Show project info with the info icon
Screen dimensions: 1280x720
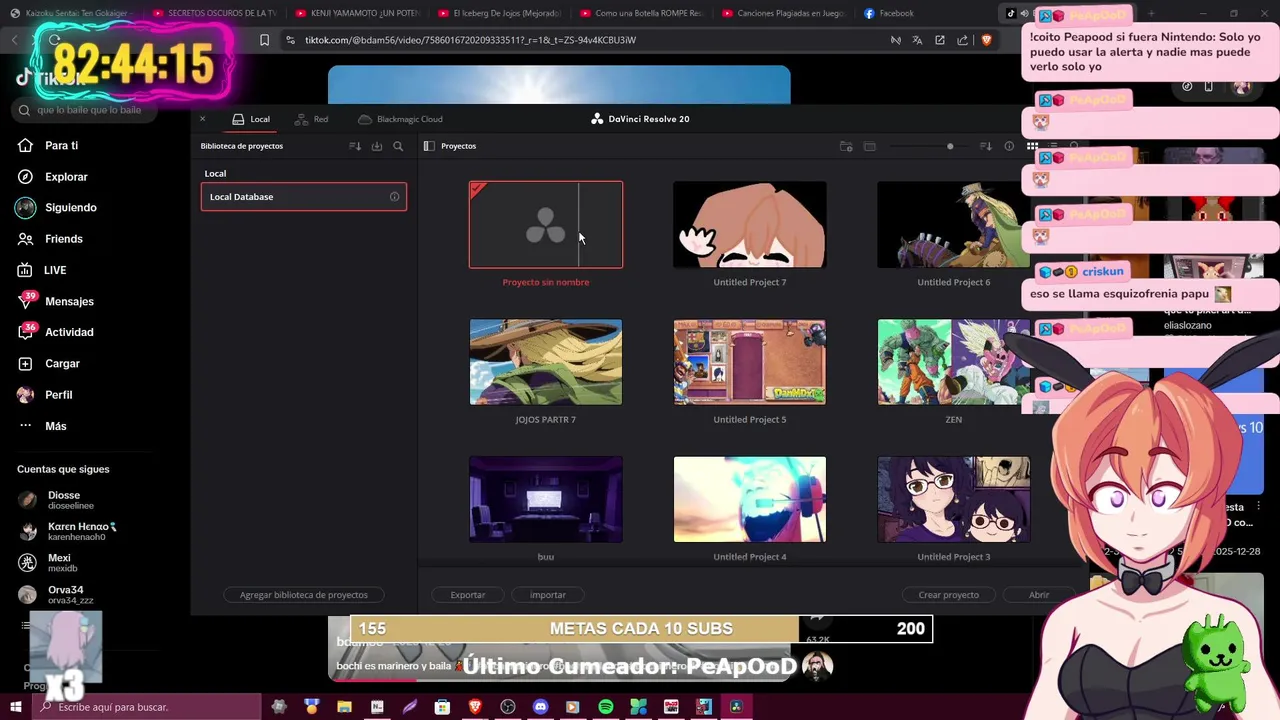pyautogui.click(x=1009, y=146)
